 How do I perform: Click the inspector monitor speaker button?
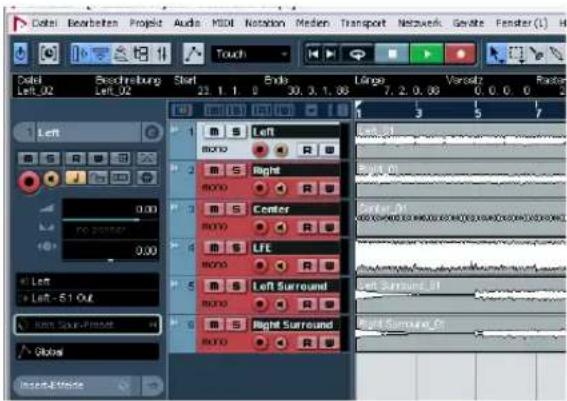(52, 179)
